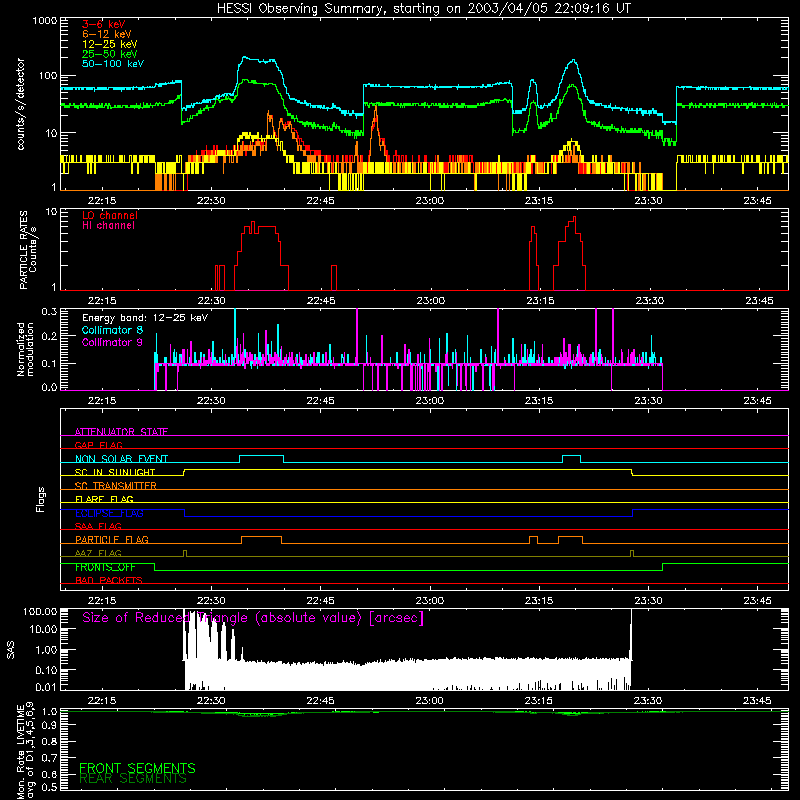Viewport: 800px width, 800px height.
Task: Click the '1.00' value on the SAS axis
Action: pyautogui.click(x=46, y=650)
